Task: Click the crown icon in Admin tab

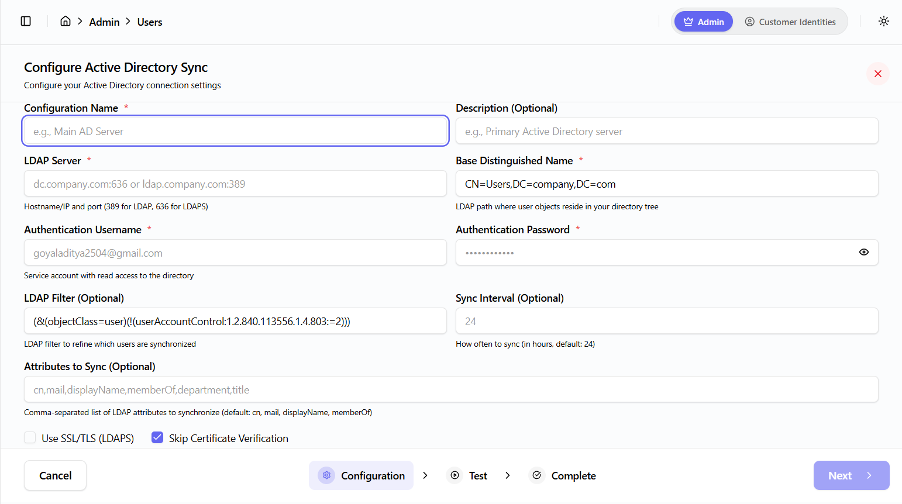Action: coord(688,22)
